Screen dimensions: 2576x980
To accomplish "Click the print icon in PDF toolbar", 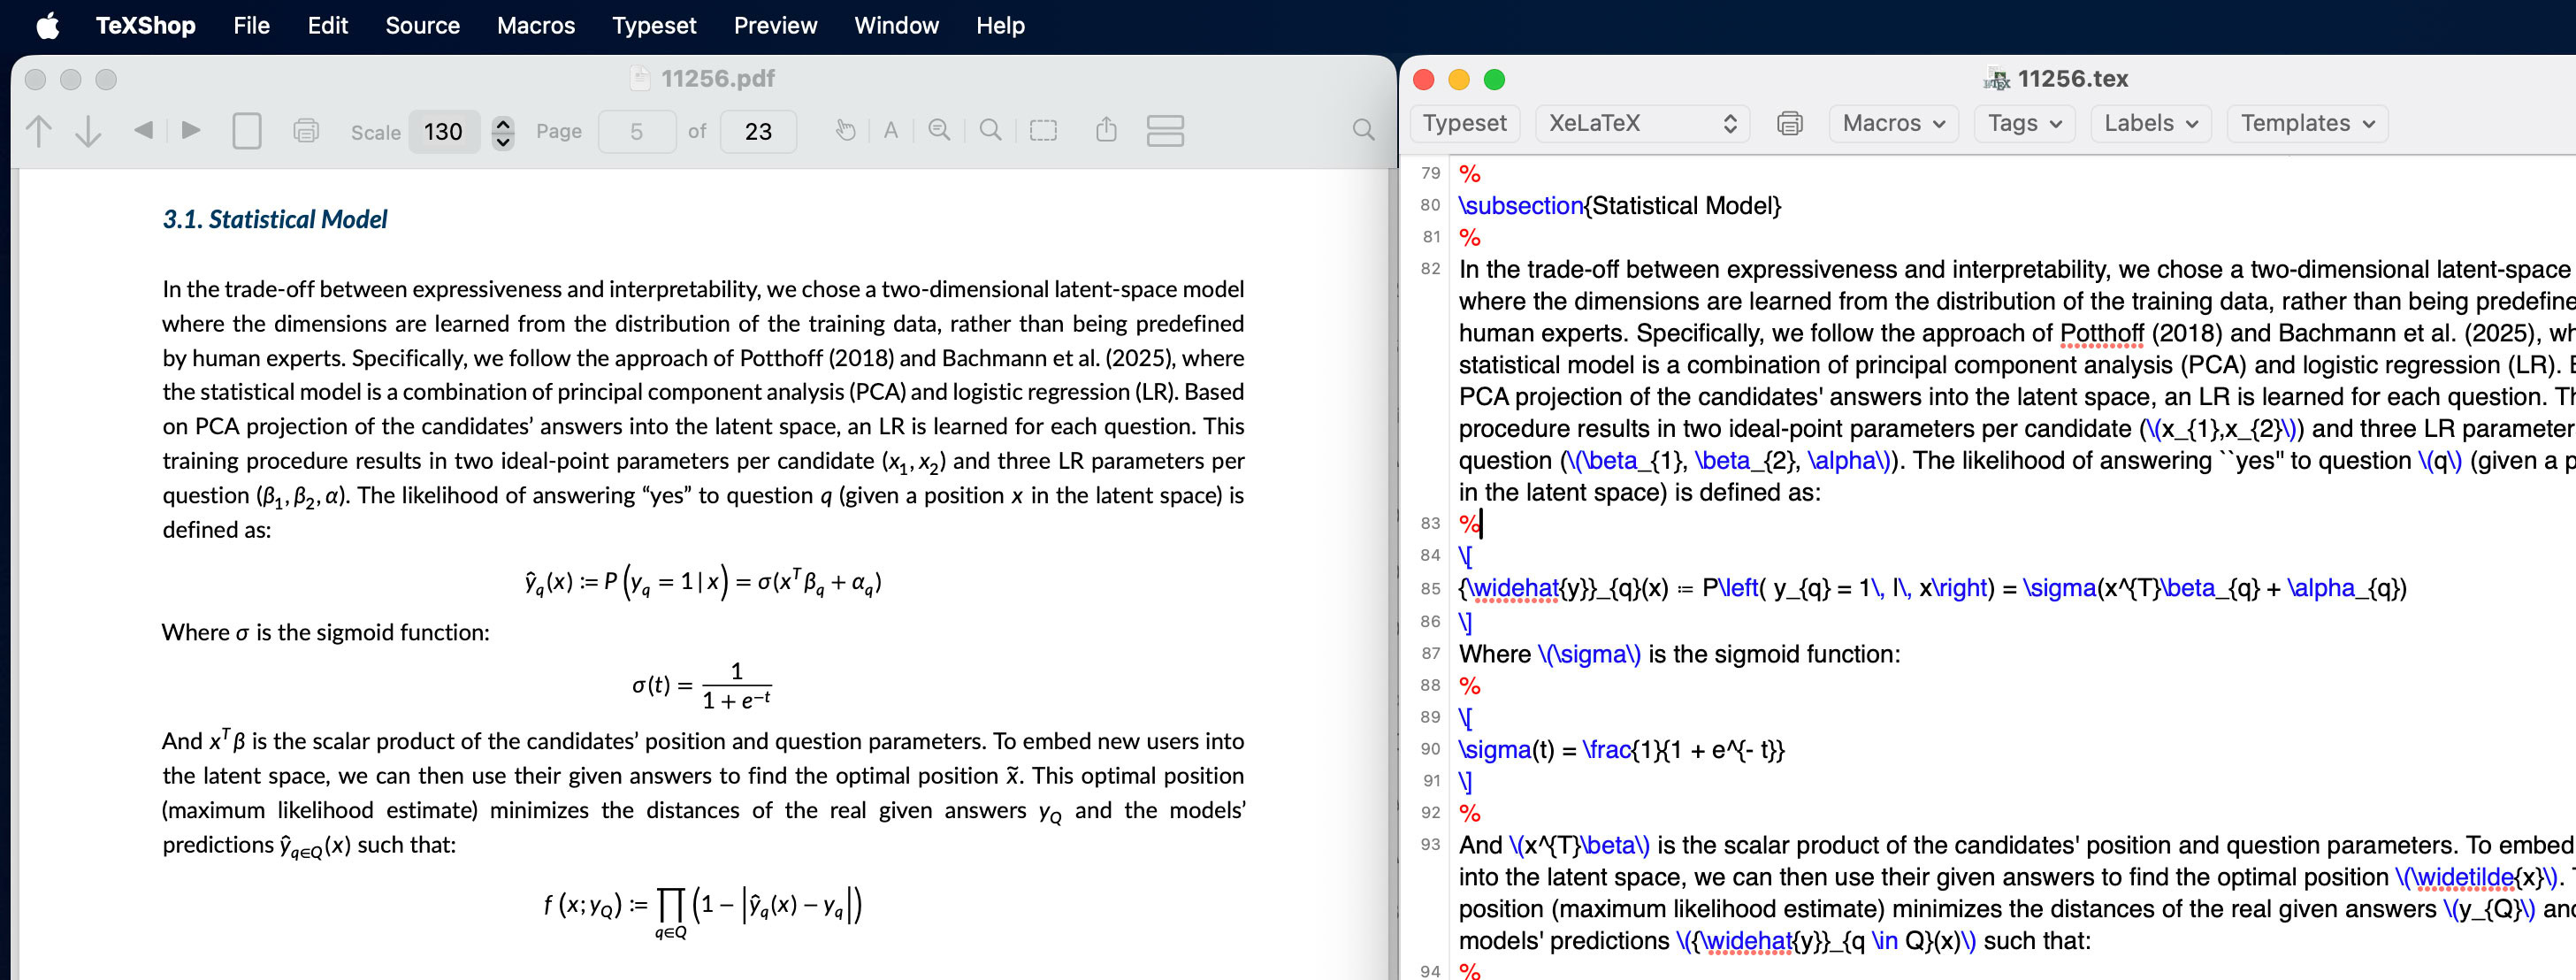I will click(306, 131).
